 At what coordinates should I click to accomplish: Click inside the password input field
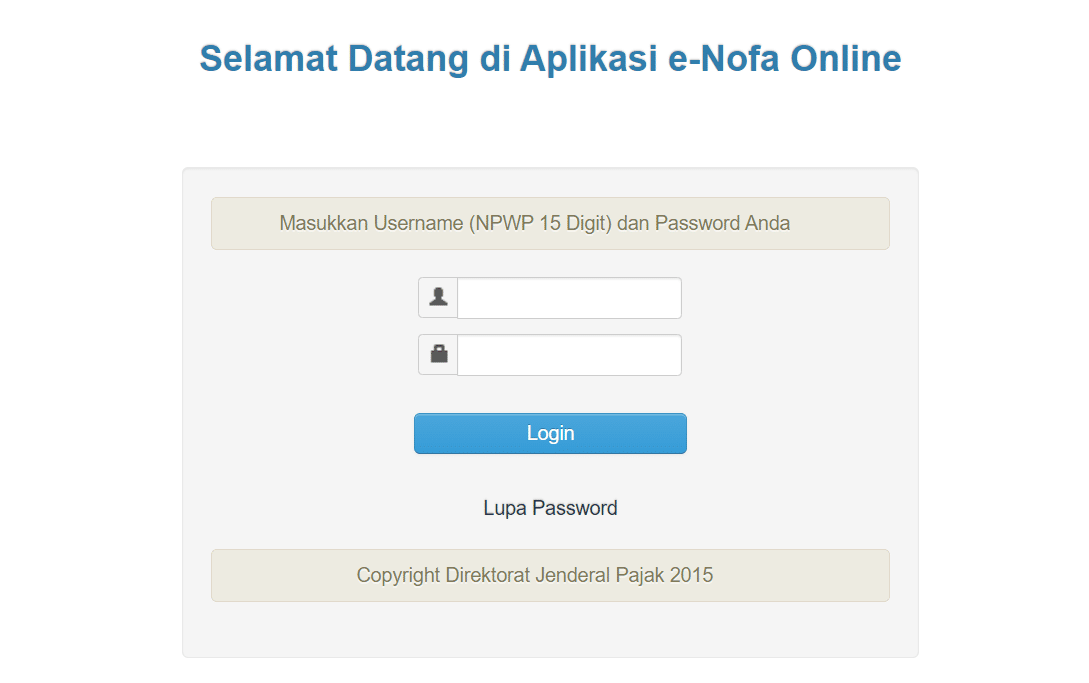568,354
